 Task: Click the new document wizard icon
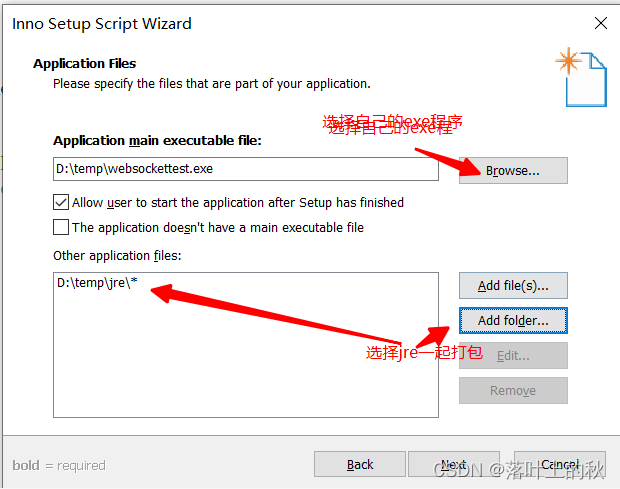pyautogui.click(x=581, y=77)
